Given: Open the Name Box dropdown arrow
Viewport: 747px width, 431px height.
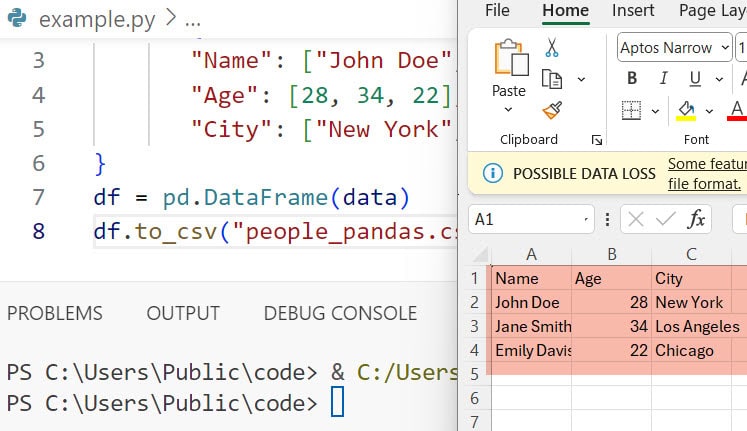Looking at the screenshot, I should tap(586, 220).
